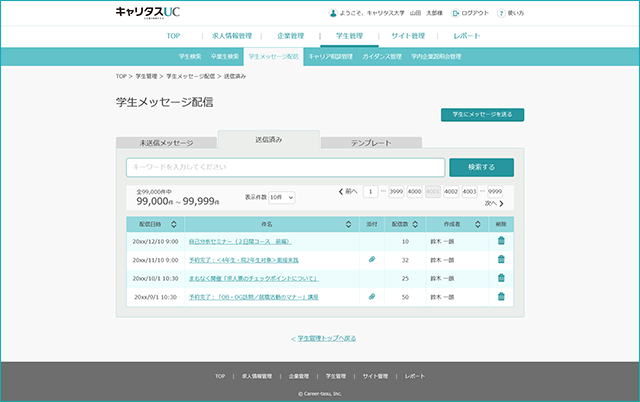Image resolution: width=640 pixels, height=402 pixels.
Task: Go to page 3999 in pagination
Action: pyautogui.click(x=396, y=191)
